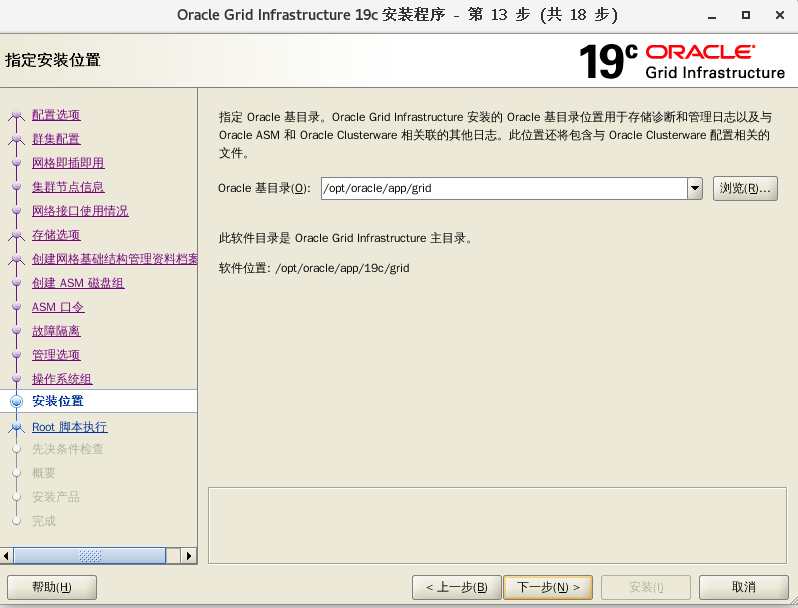798x608 pixels.
Task: Expand the Oracle 基目录 dropdown arrow
Action: [695, 188]
